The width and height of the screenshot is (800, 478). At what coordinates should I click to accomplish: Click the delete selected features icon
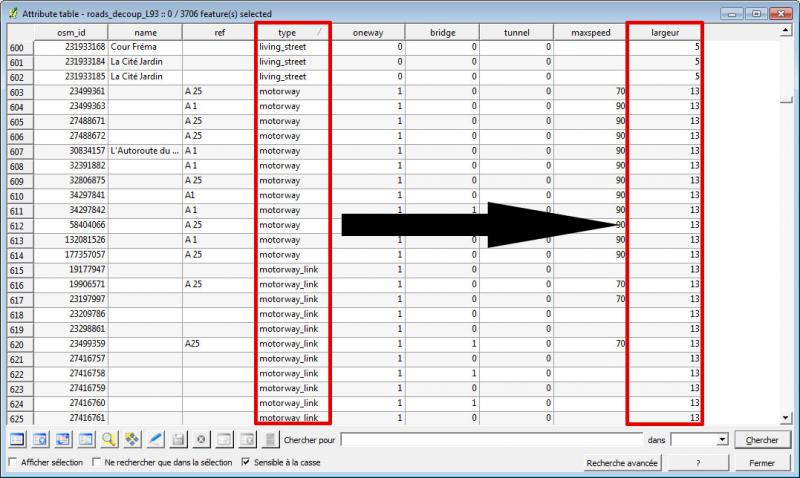tap(201, 439)
